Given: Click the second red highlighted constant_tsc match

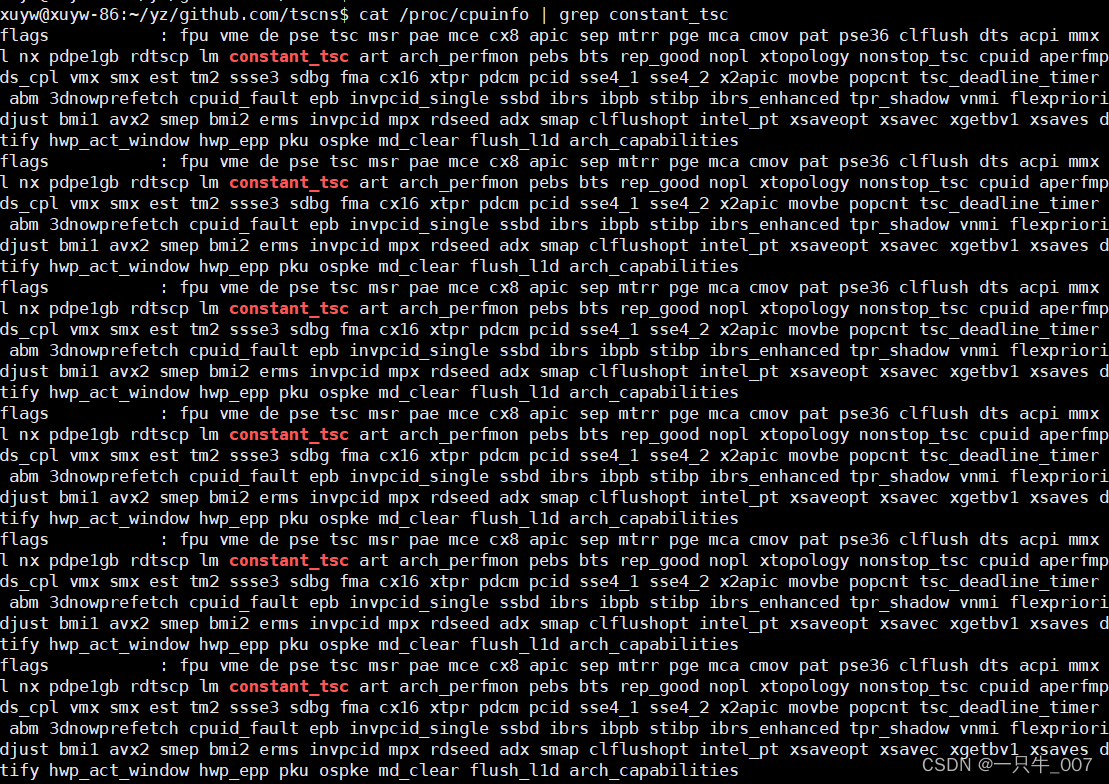Looking at the screenshot, I should pyautogui.click(x=289, y=183).
